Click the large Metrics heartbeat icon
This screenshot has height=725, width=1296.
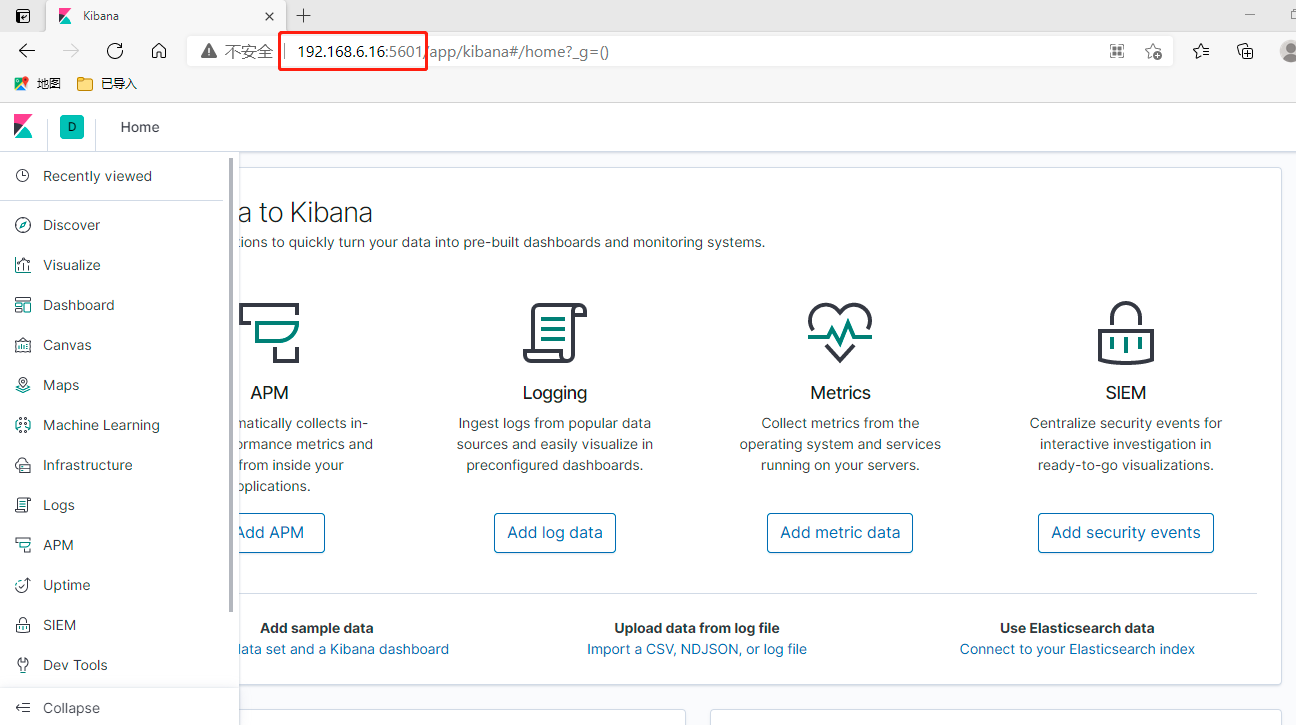coord(840,333)
